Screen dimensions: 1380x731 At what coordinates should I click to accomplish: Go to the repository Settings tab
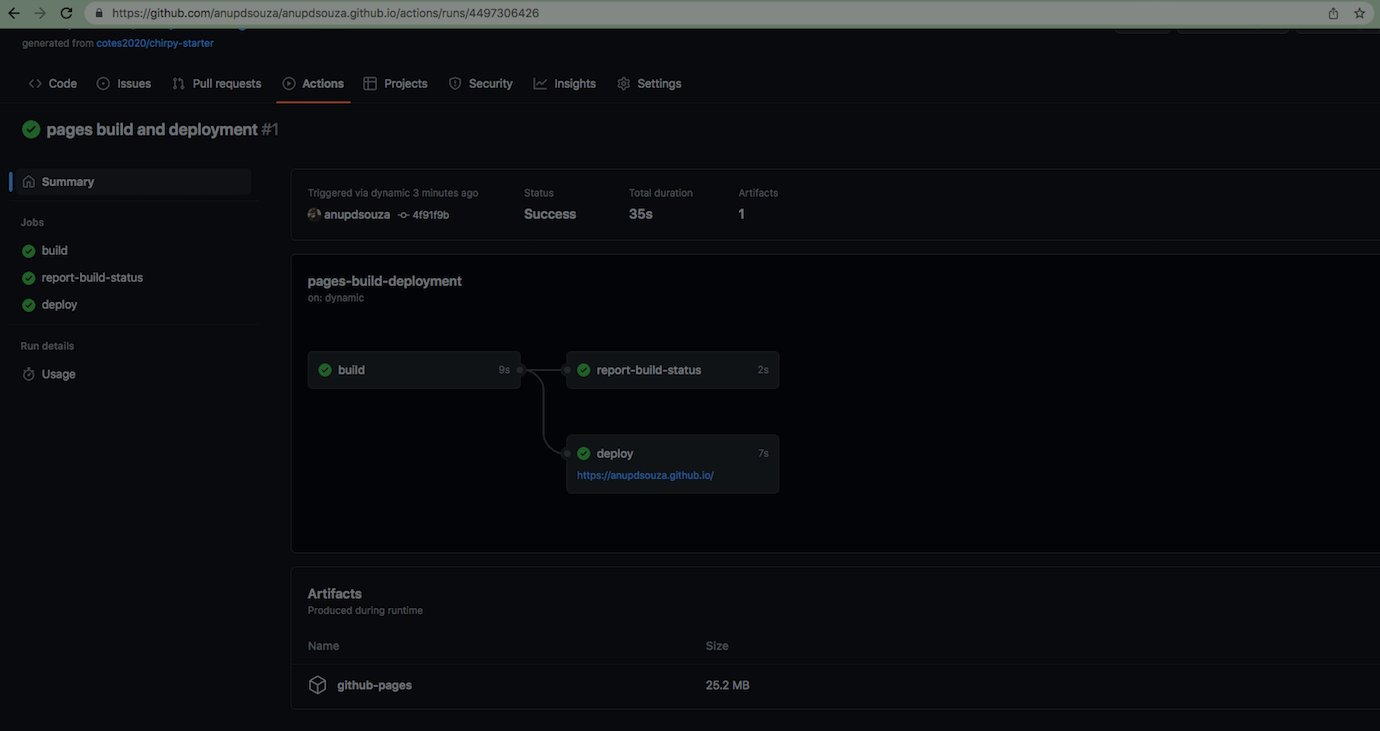coord(649,84)
